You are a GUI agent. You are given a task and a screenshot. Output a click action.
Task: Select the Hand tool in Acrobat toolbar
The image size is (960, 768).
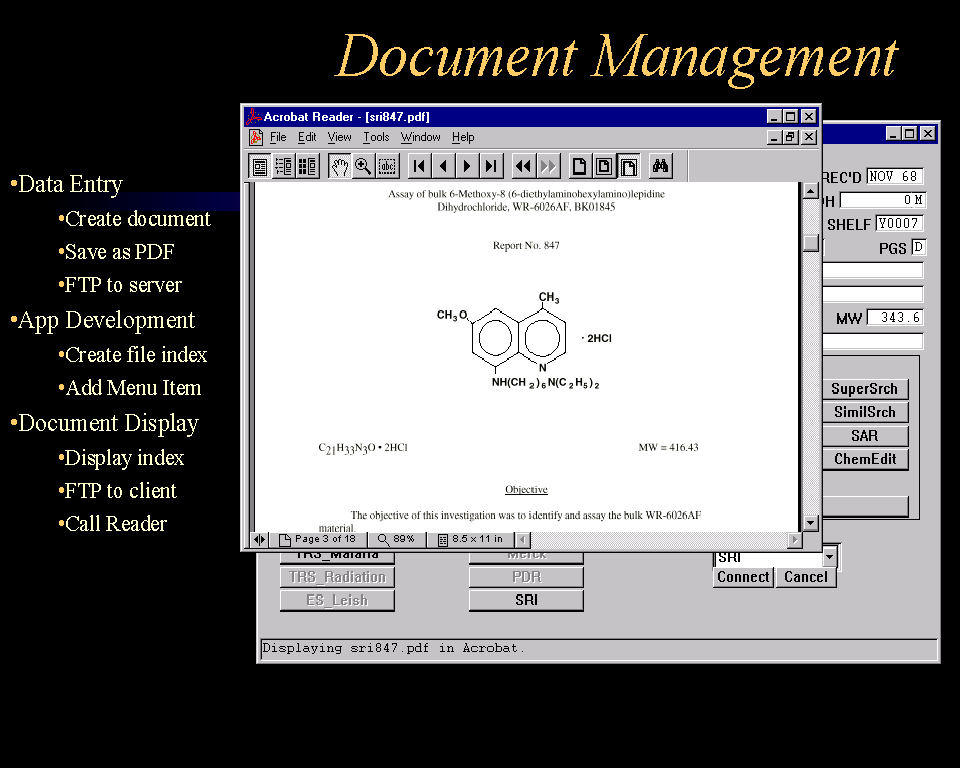pyautogui.click(x=340, y=166)
